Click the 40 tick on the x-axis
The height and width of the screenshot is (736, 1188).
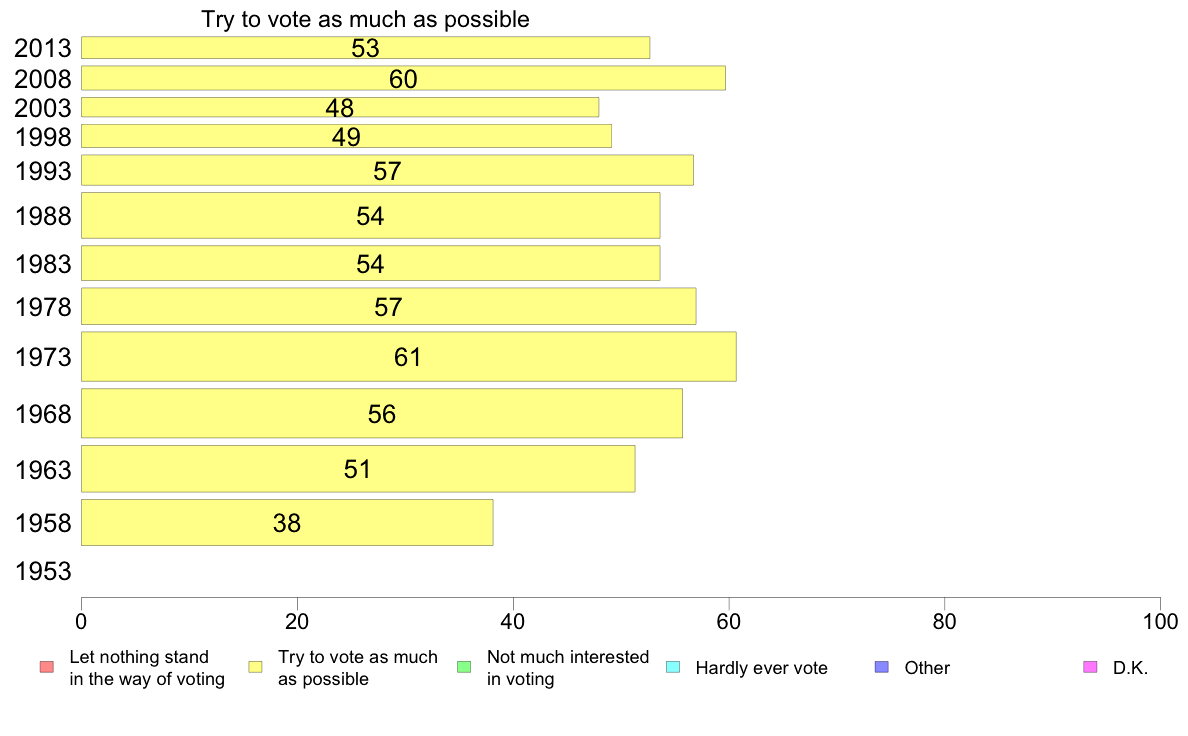513,622
